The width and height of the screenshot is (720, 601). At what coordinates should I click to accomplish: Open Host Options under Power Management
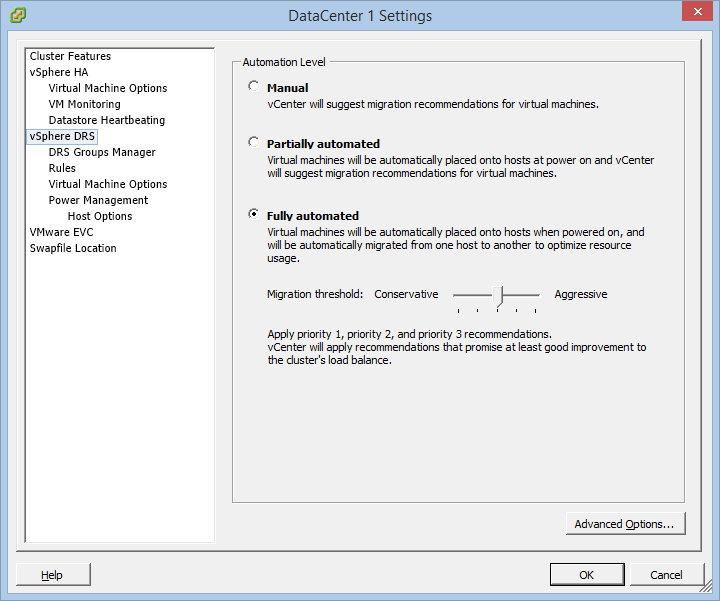tap(100, 216)
